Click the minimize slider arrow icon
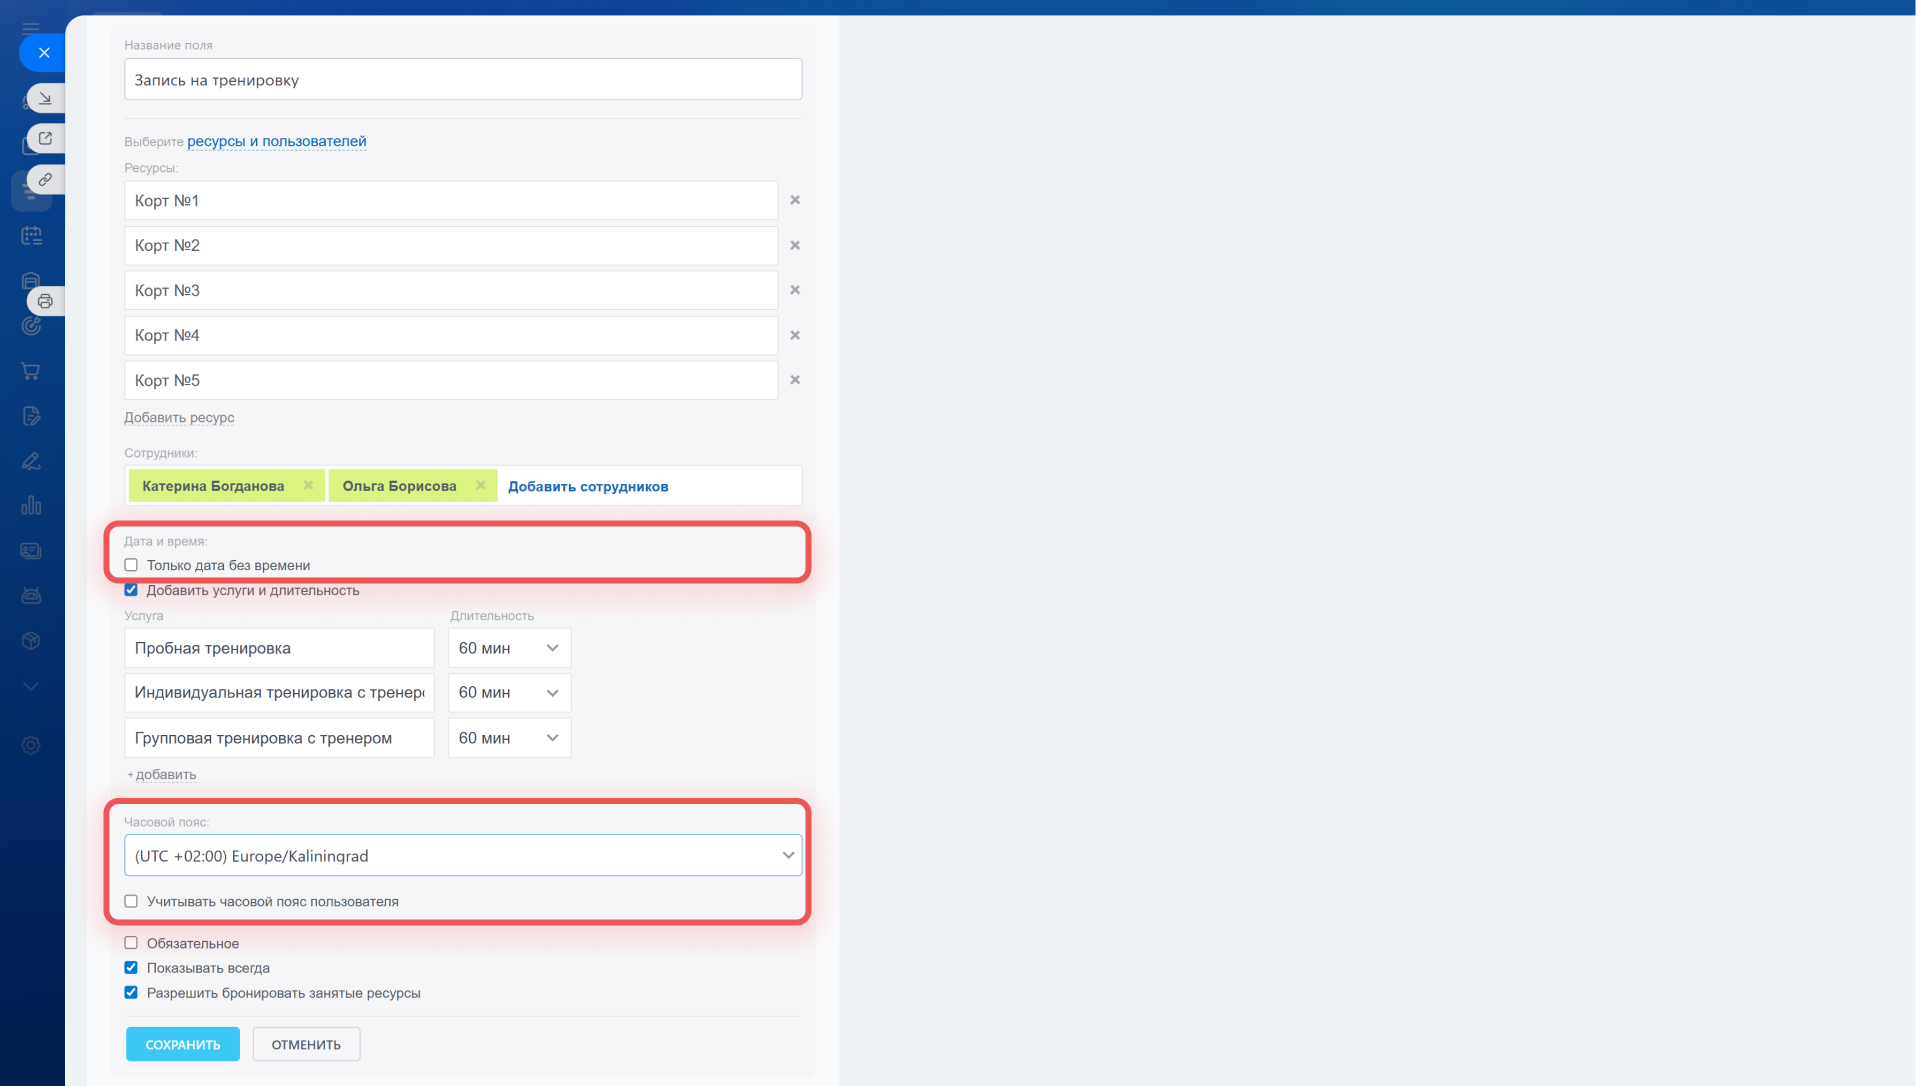This screenshot has height=1086, width=1926. pyautogui.click(x=45, y=98)
